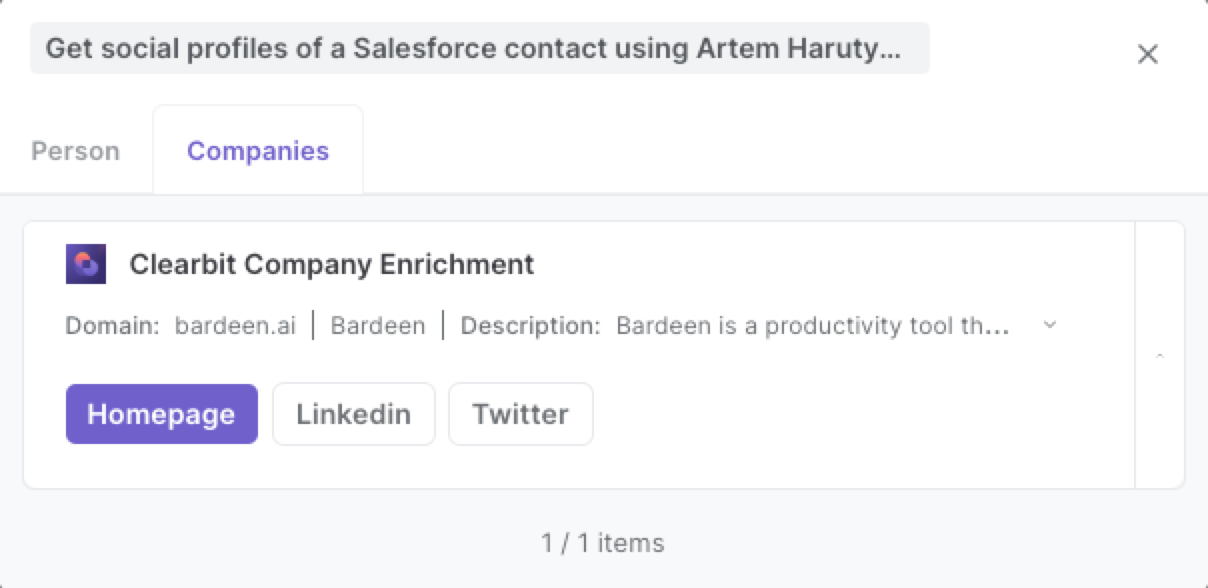Close the social profiles dialog
Screen dimensions: 1208x588
click(x=1147, y=54)
